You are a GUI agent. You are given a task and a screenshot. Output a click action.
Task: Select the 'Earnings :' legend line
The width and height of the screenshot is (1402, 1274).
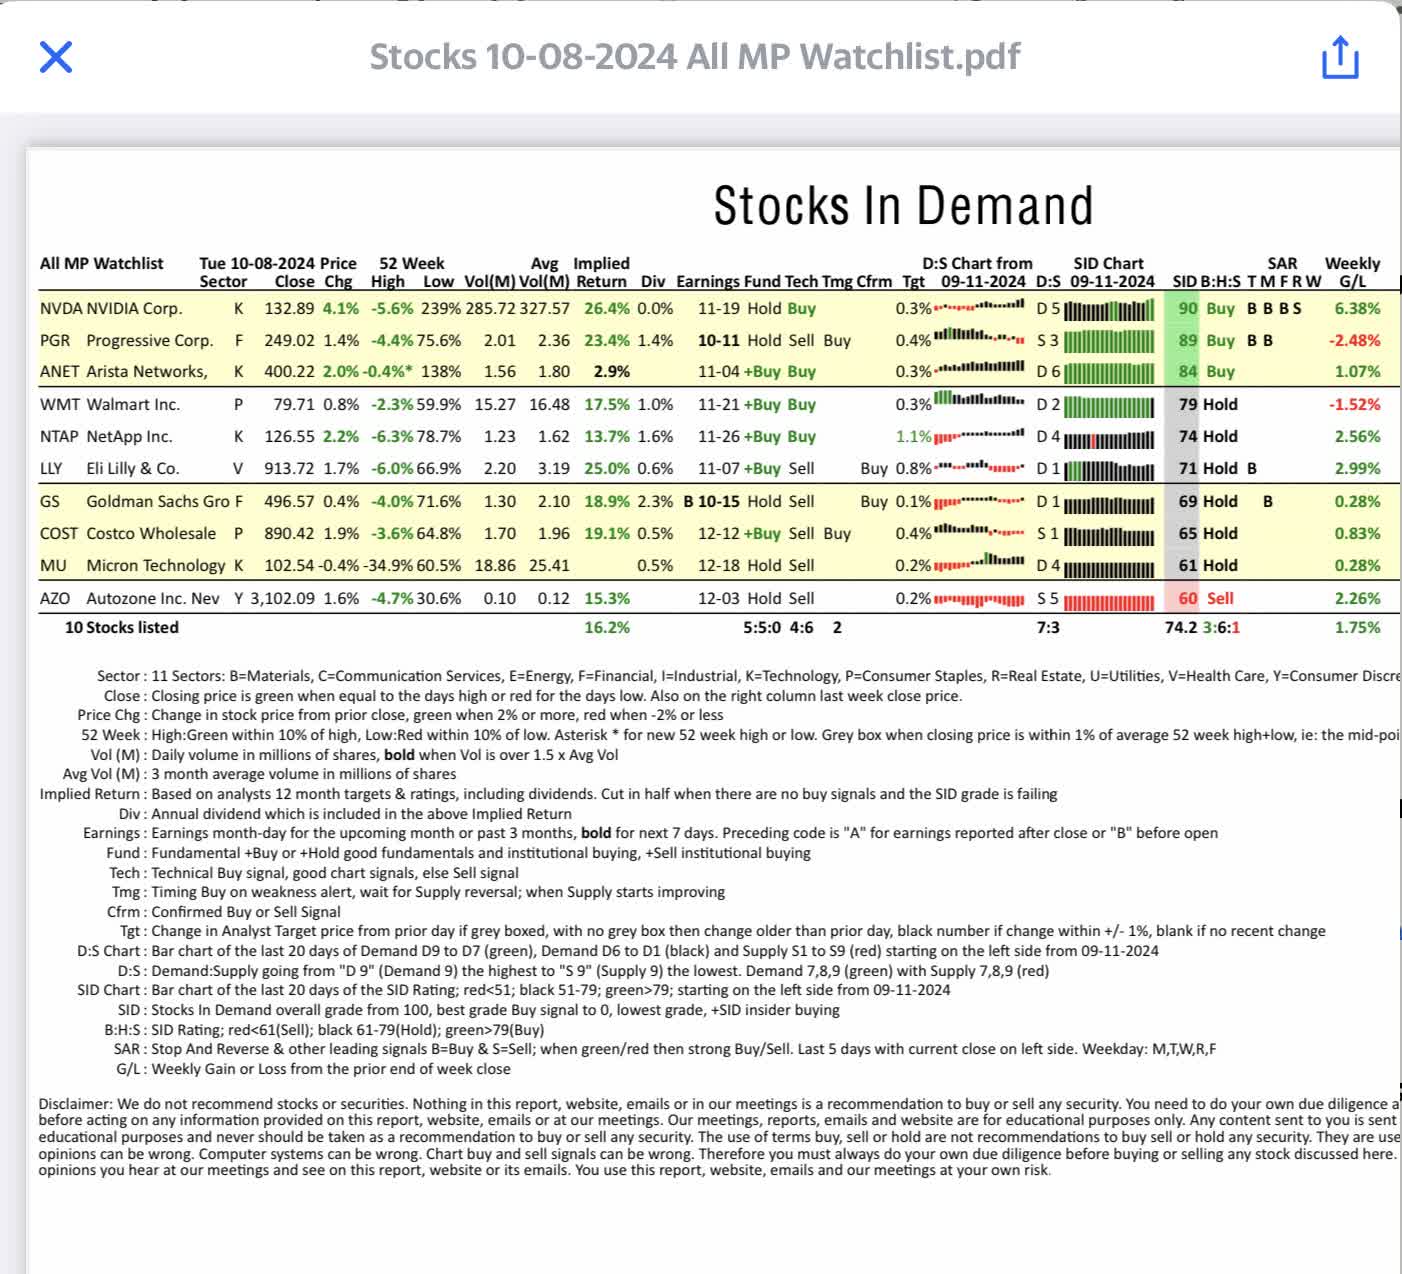coord(650,833)
